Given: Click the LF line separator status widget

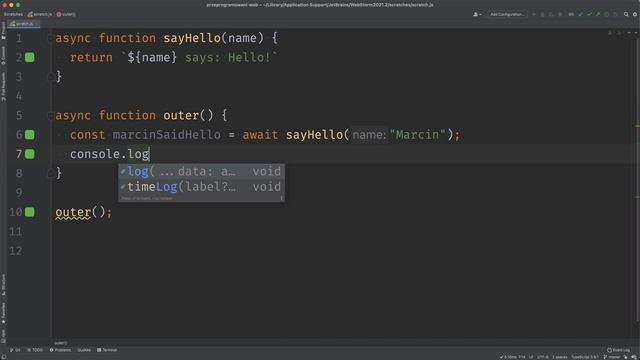Looking at the screenshot, I should tap(531, 357).
